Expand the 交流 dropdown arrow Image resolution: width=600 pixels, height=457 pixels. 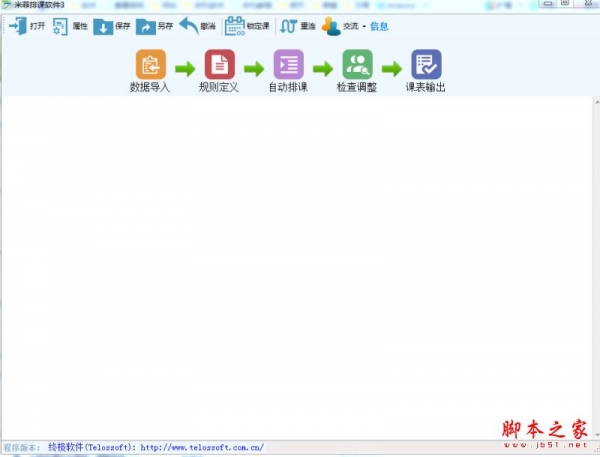[x=364, y=26]
